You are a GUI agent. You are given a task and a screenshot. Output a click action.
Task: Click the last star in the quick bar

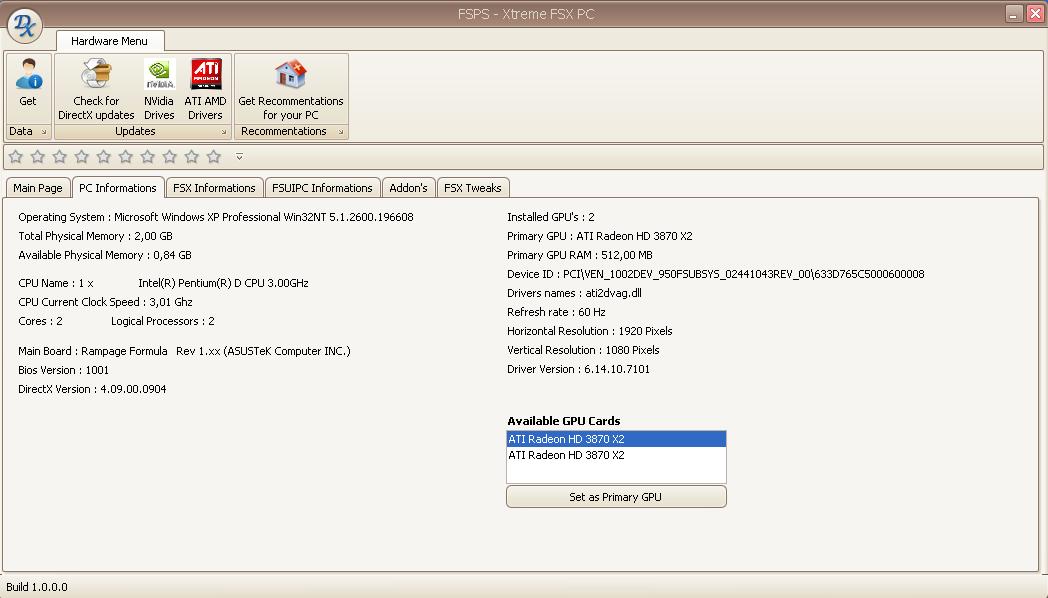tap(214, 156)
